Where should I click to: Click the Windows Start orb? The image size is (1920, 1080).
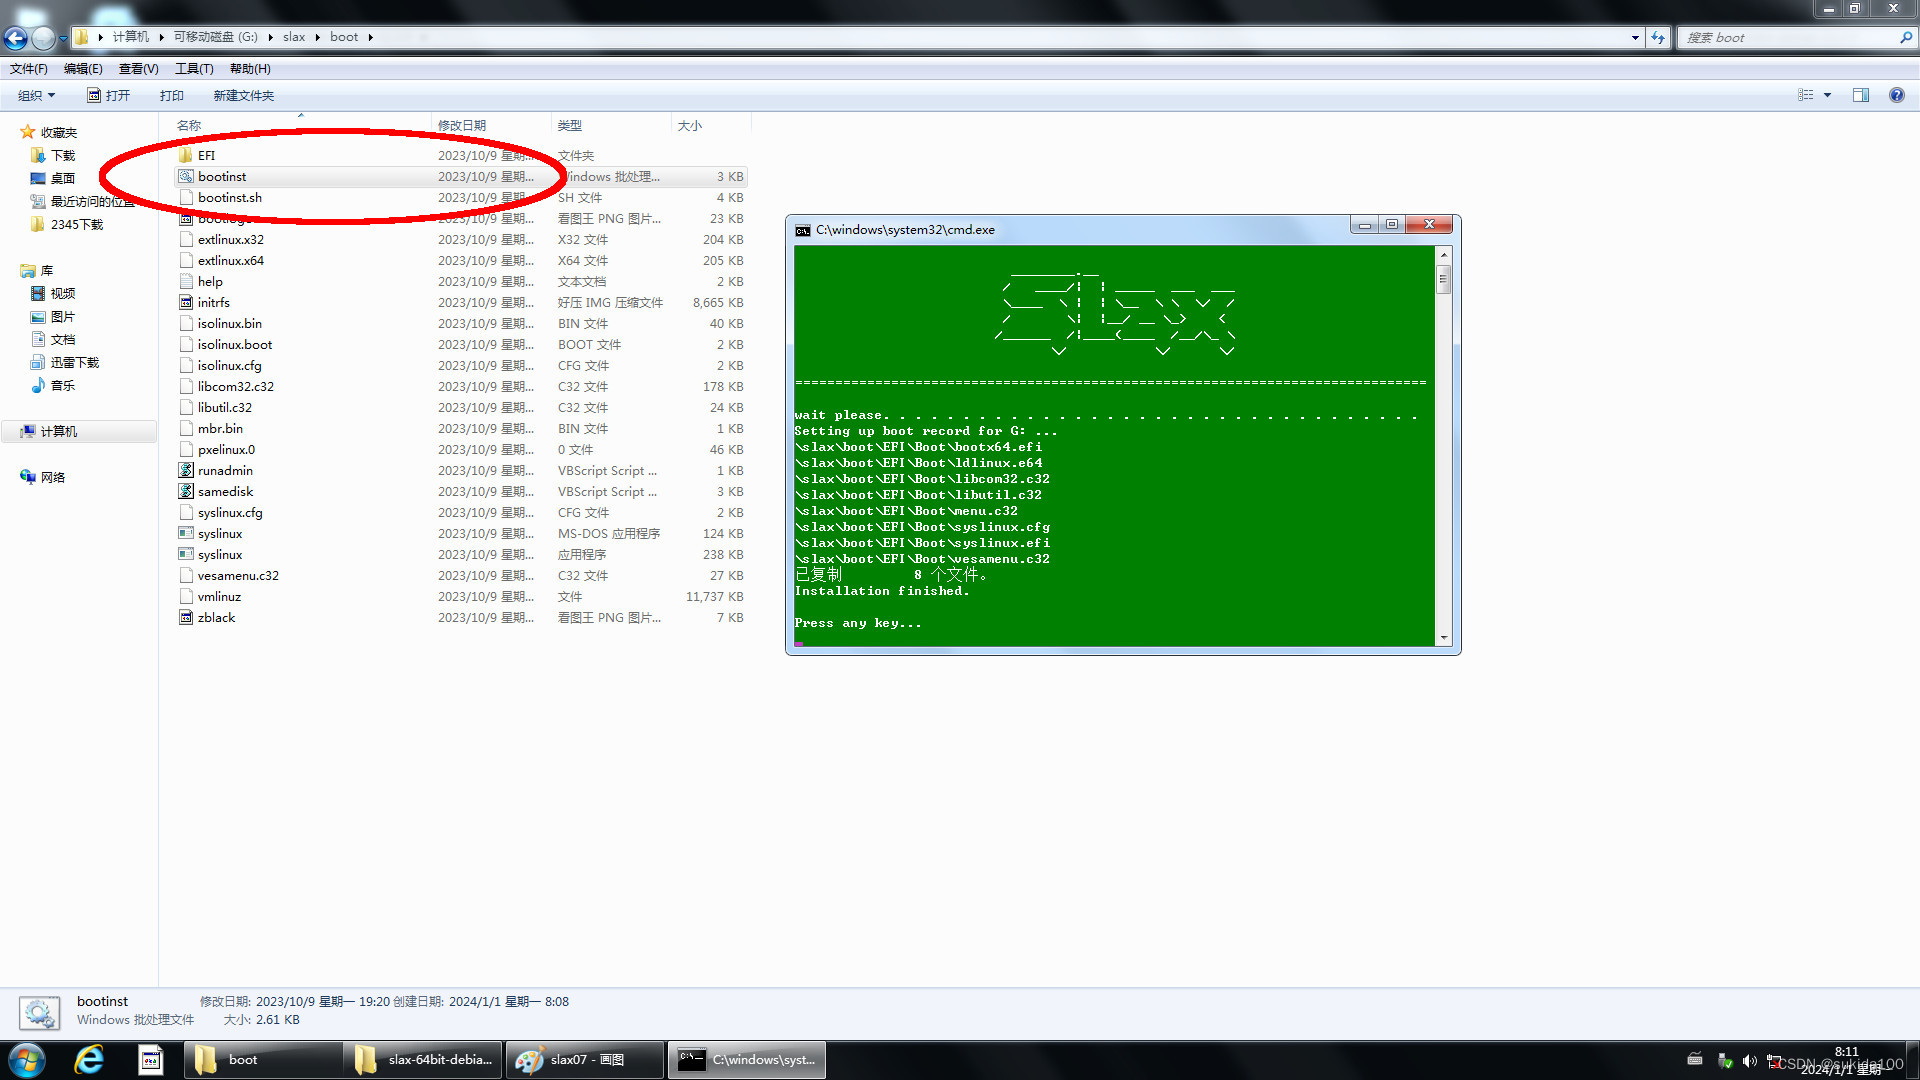pos(27,1060)
